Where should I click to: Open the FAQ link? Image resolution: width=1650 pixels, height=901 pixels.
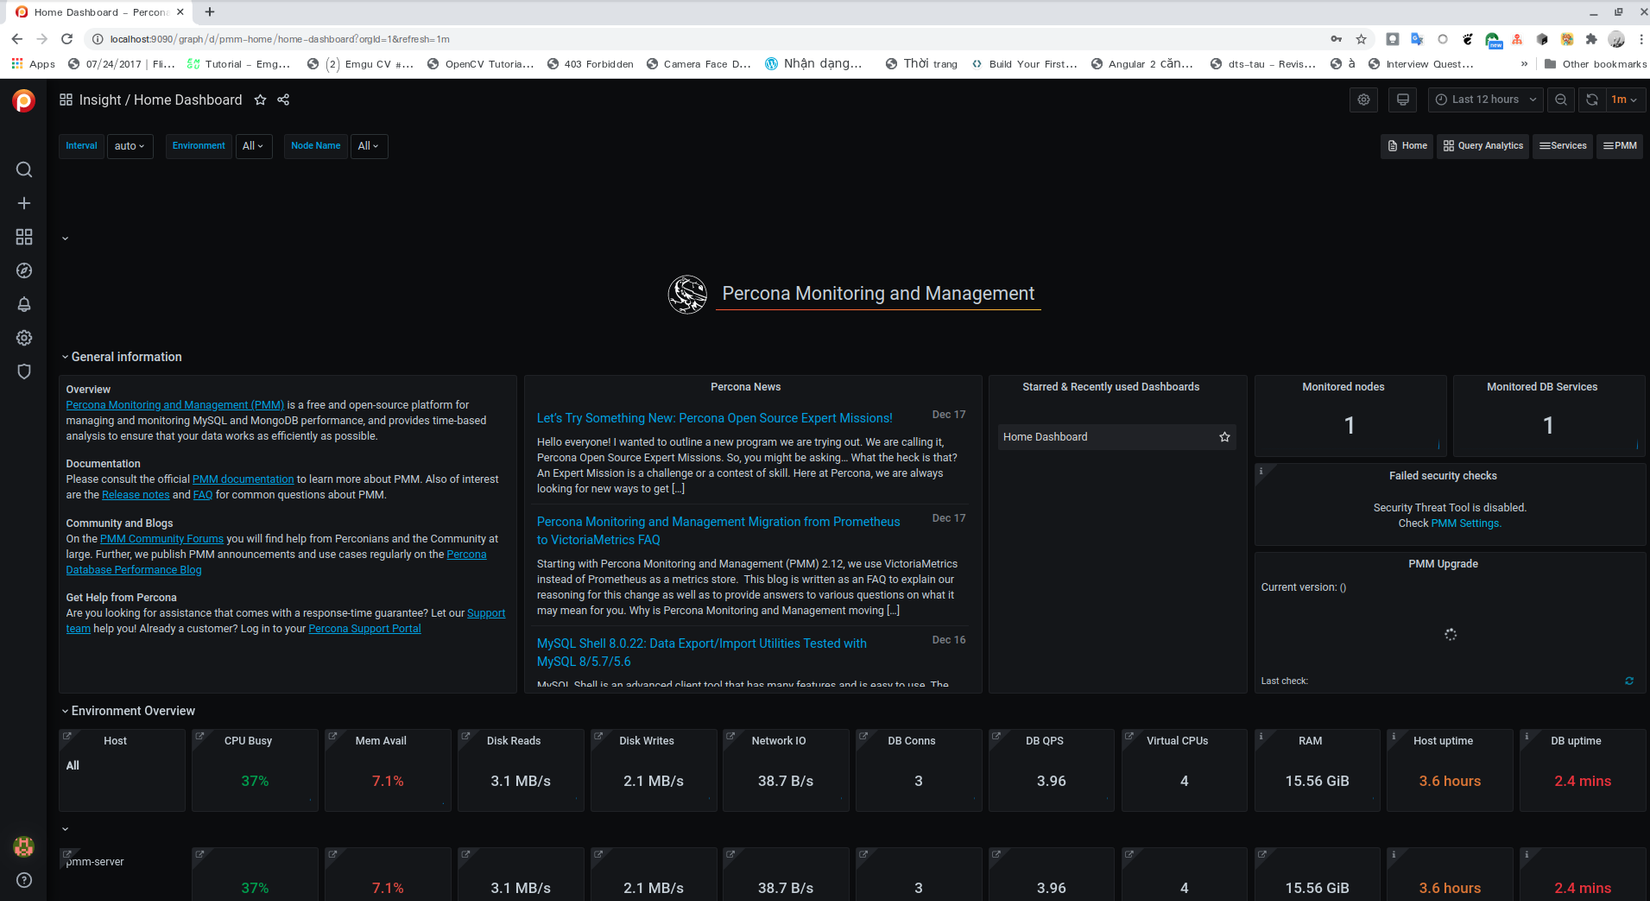click(x=203, y=495)
